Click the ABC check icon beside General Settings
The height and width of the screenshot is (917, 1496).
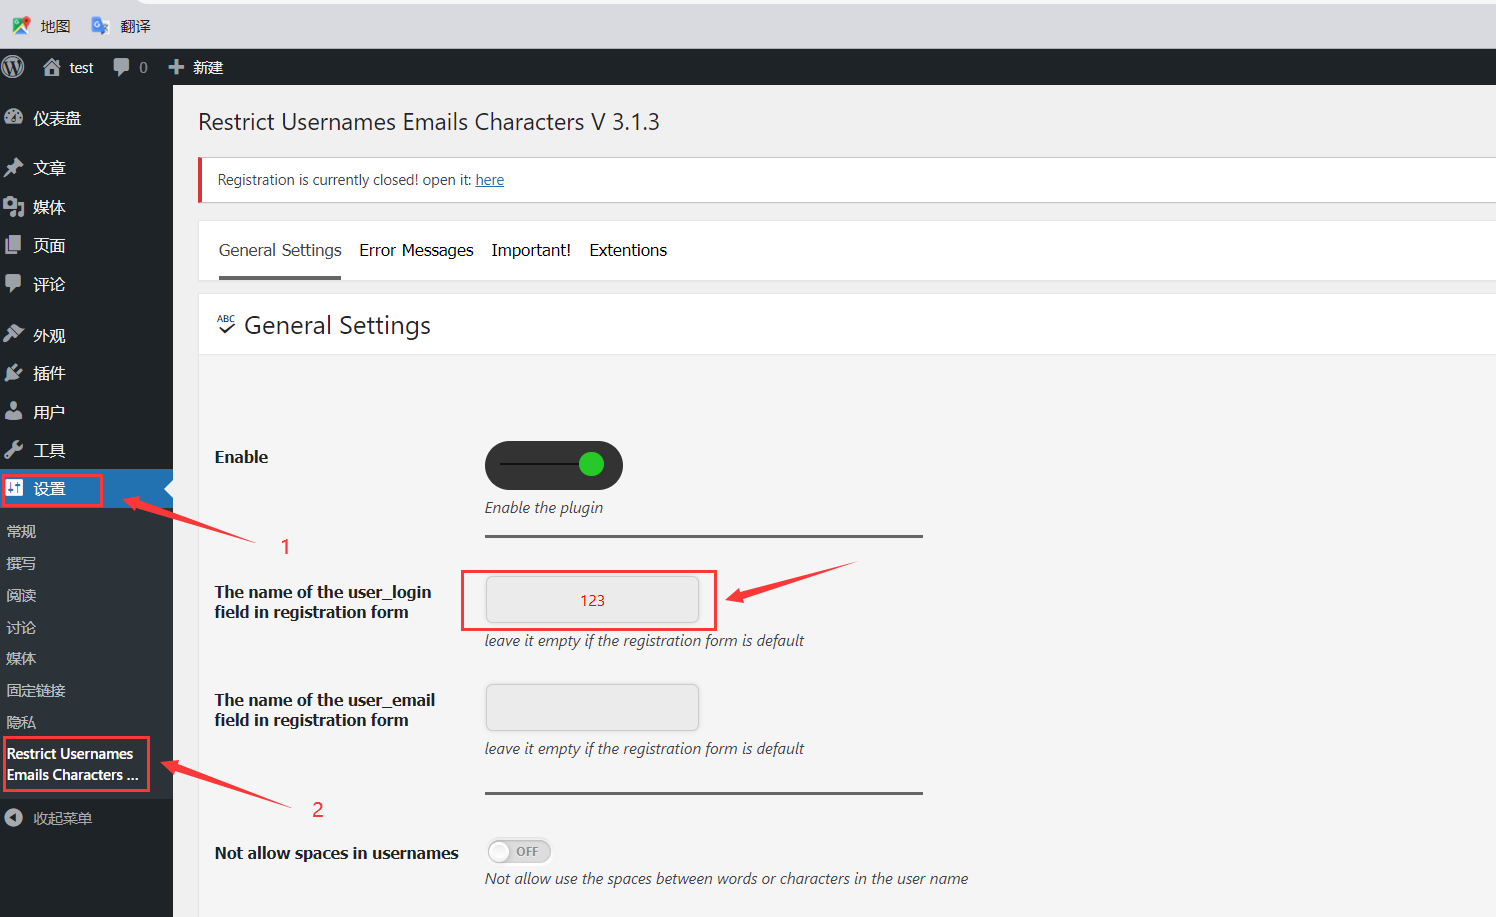pos(226,324)
